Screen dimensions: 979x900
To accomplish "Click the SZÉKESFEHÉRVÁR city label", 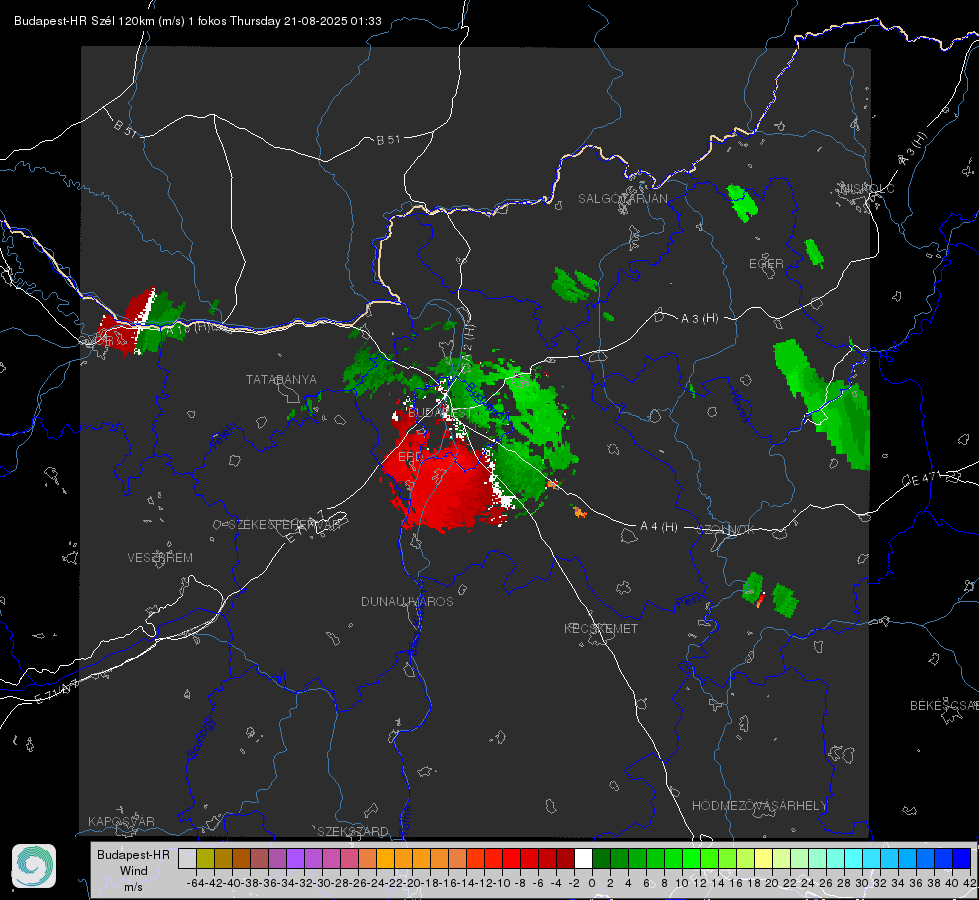I will tap(284, 525).
